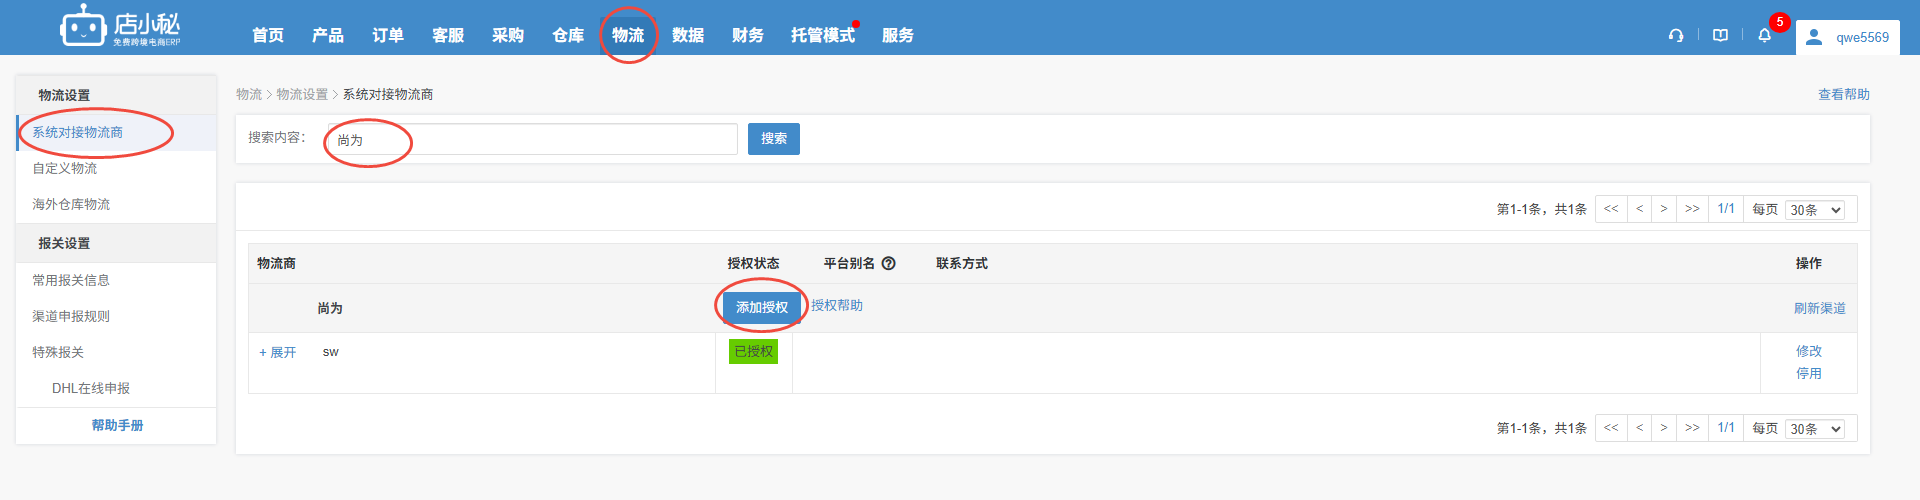This screenshot has height=500, width=1920.
Task: Go to first page in top pagination
Action: tap(1611, 209)
